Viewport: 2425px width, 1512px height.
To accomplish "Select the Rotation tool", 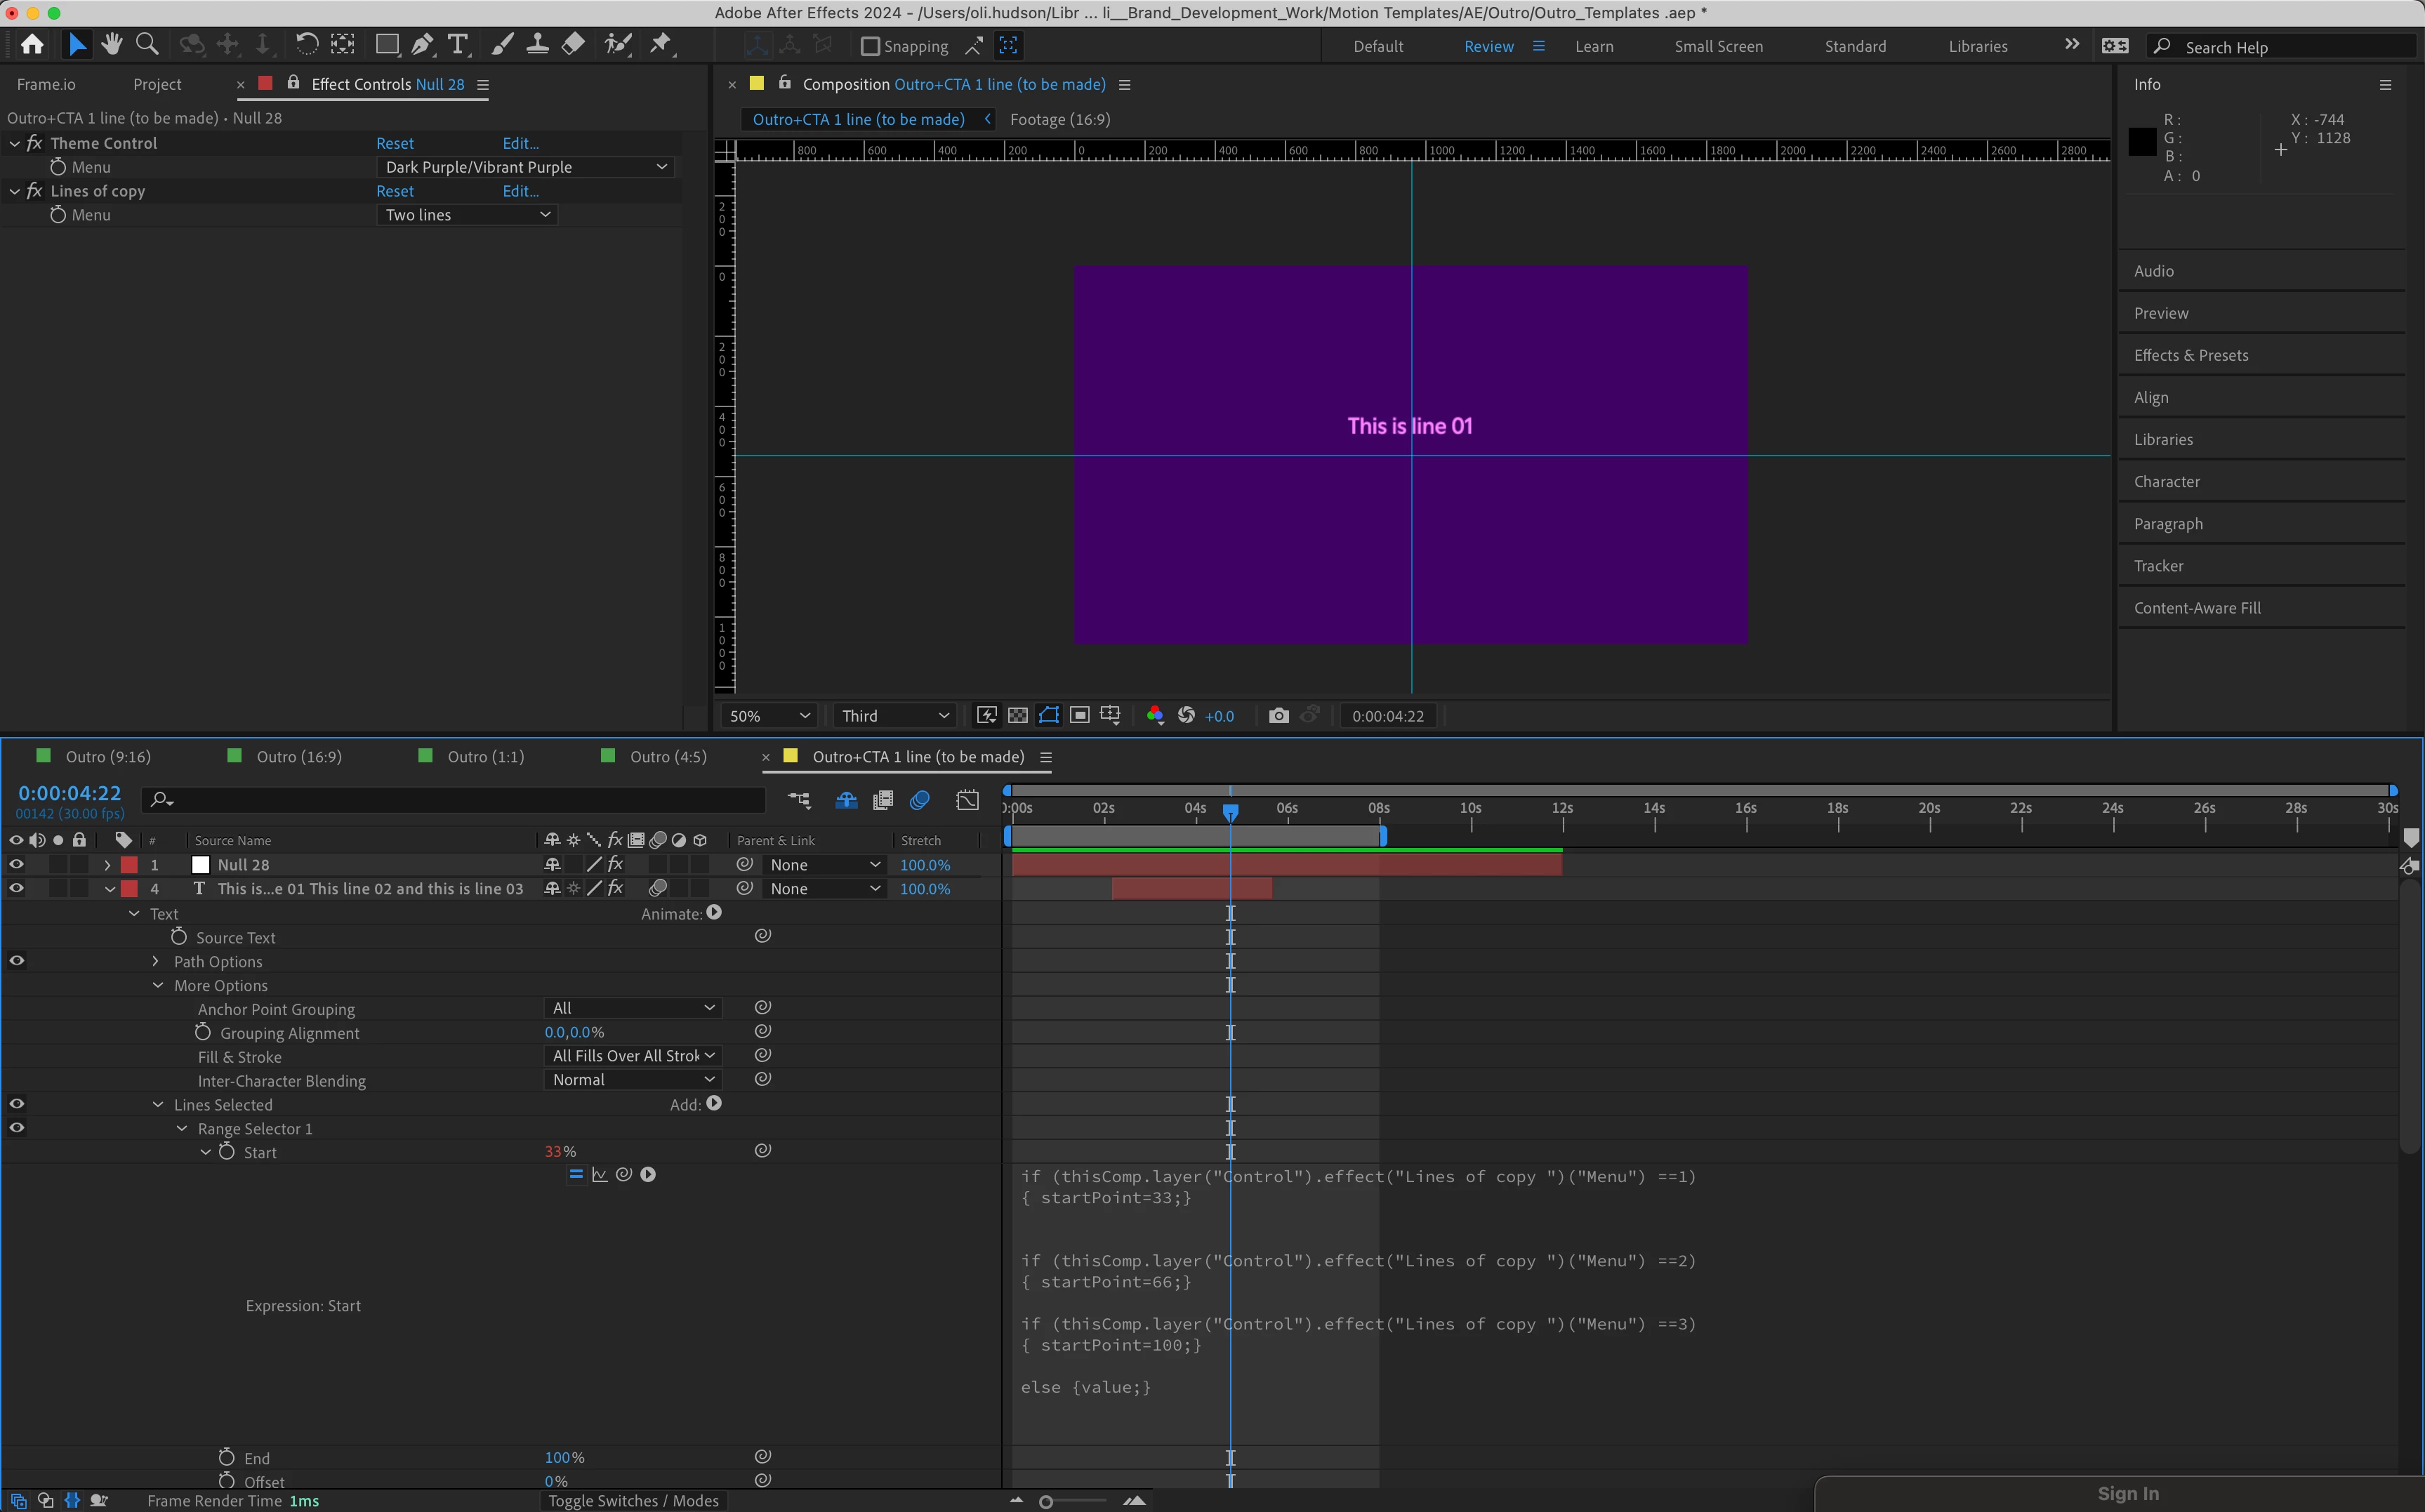I will (x=306, y=44).
